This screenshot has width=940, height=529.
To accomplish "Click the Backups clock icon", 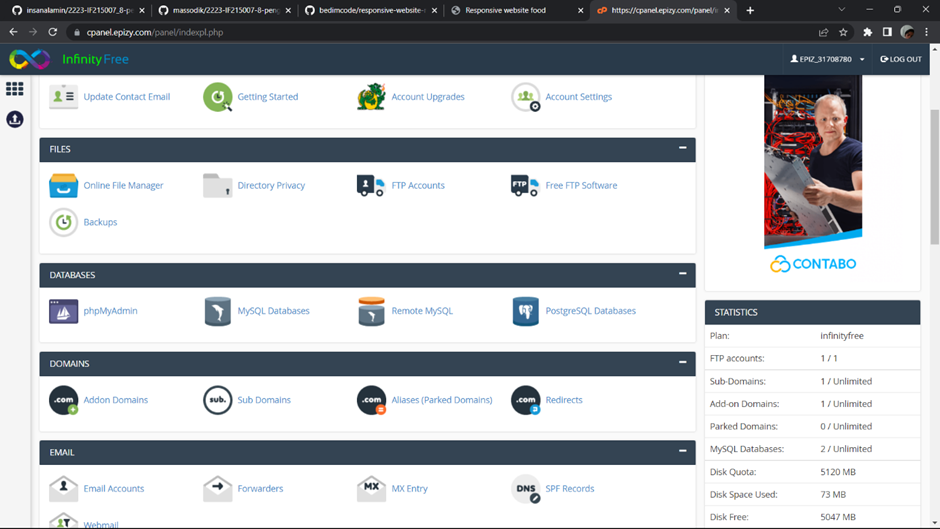I will click(x=64, y=222).
